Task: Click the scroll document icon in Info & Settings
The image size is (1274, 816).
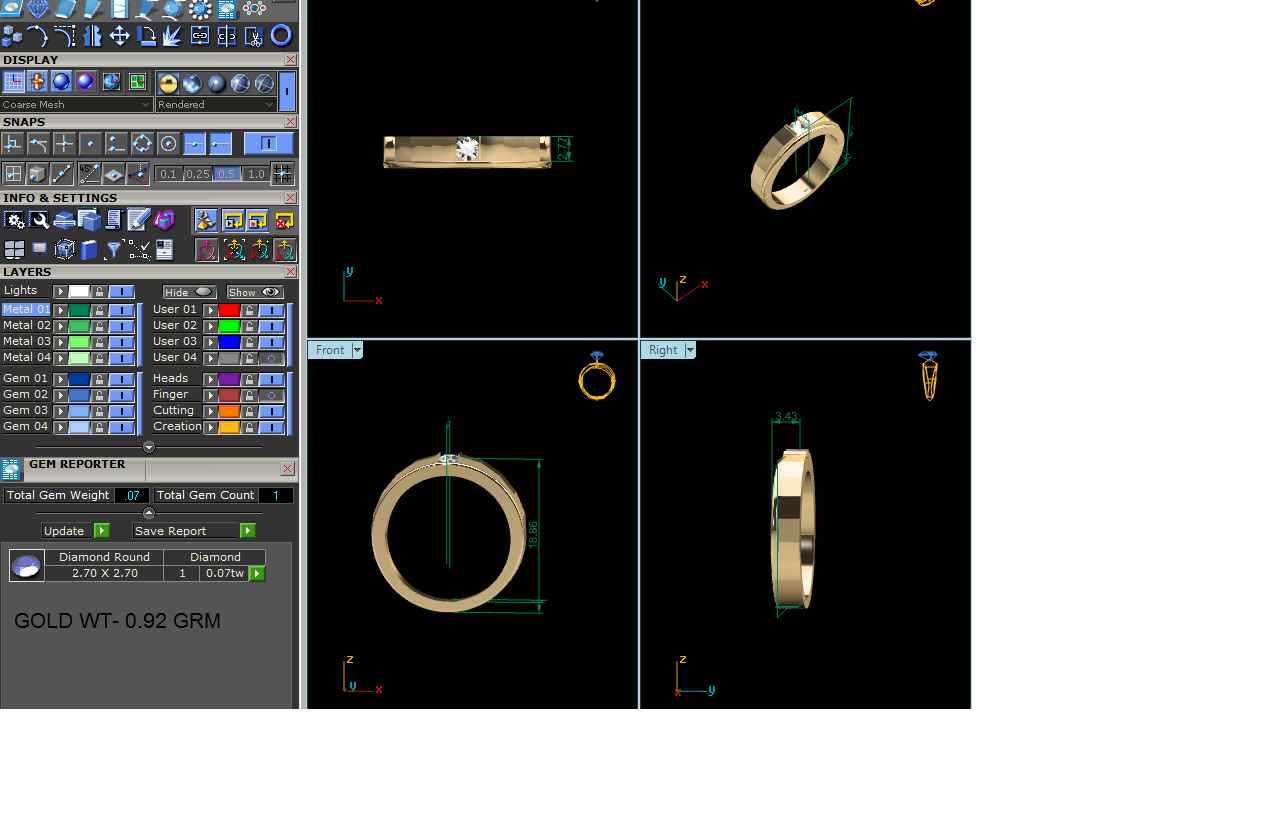Action: coord(113,220)
